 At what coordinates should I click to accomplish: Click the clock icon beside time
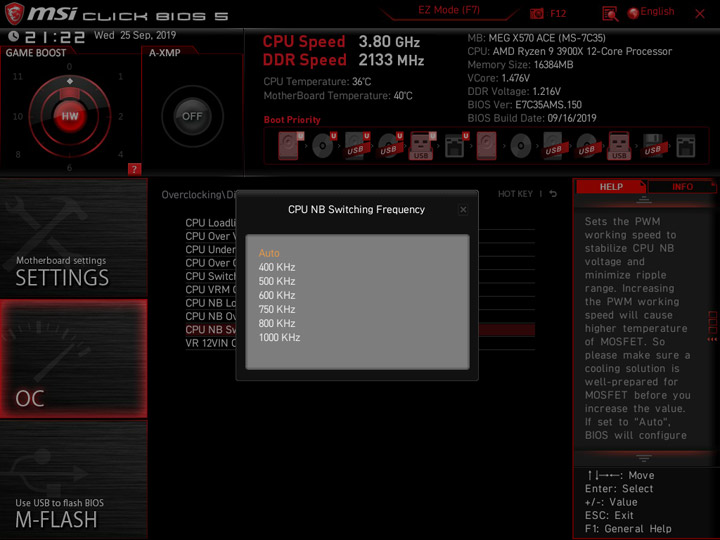pyautogui.click(x=13, y=36)
